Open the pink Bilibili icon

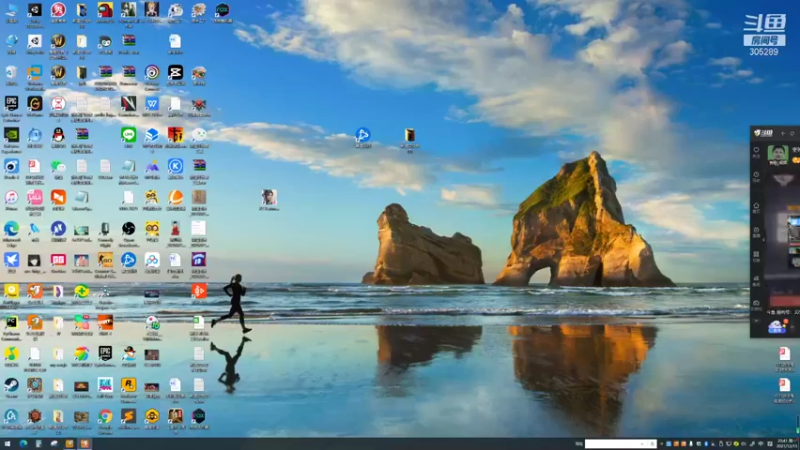(x=35, y=197)
